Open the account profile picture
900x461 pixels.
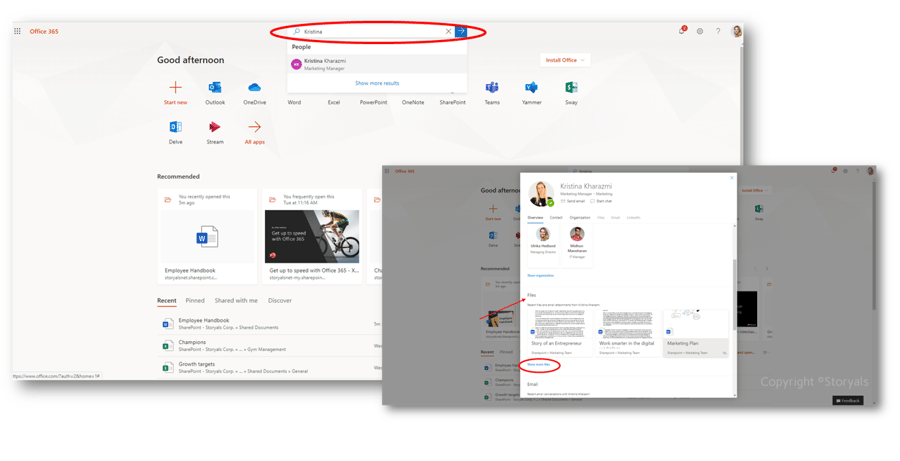(736, 31)
